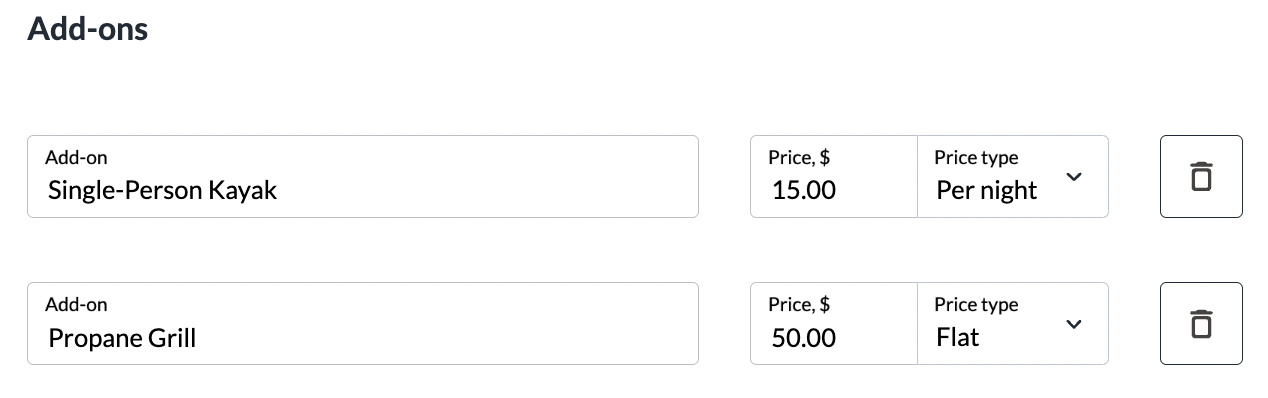Place cursor in the Propane Grill text

[x=122, y=338]
